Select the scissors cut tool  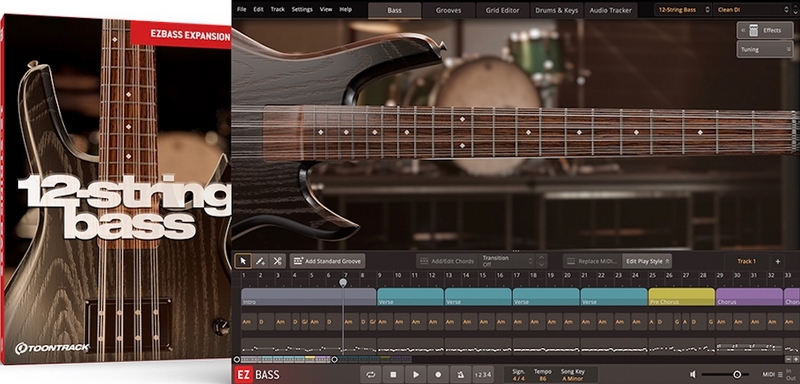coord(277,261)
